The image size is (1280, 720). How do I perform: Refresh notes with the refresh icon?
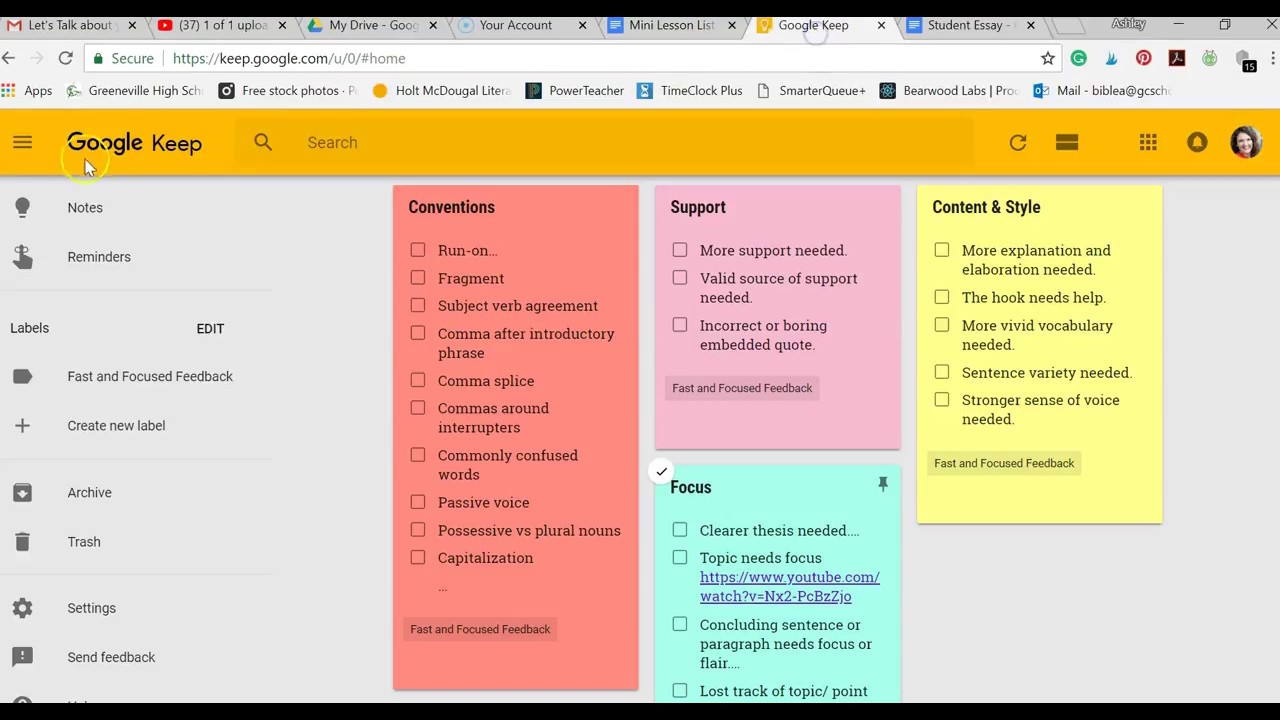click(1018, 142)
